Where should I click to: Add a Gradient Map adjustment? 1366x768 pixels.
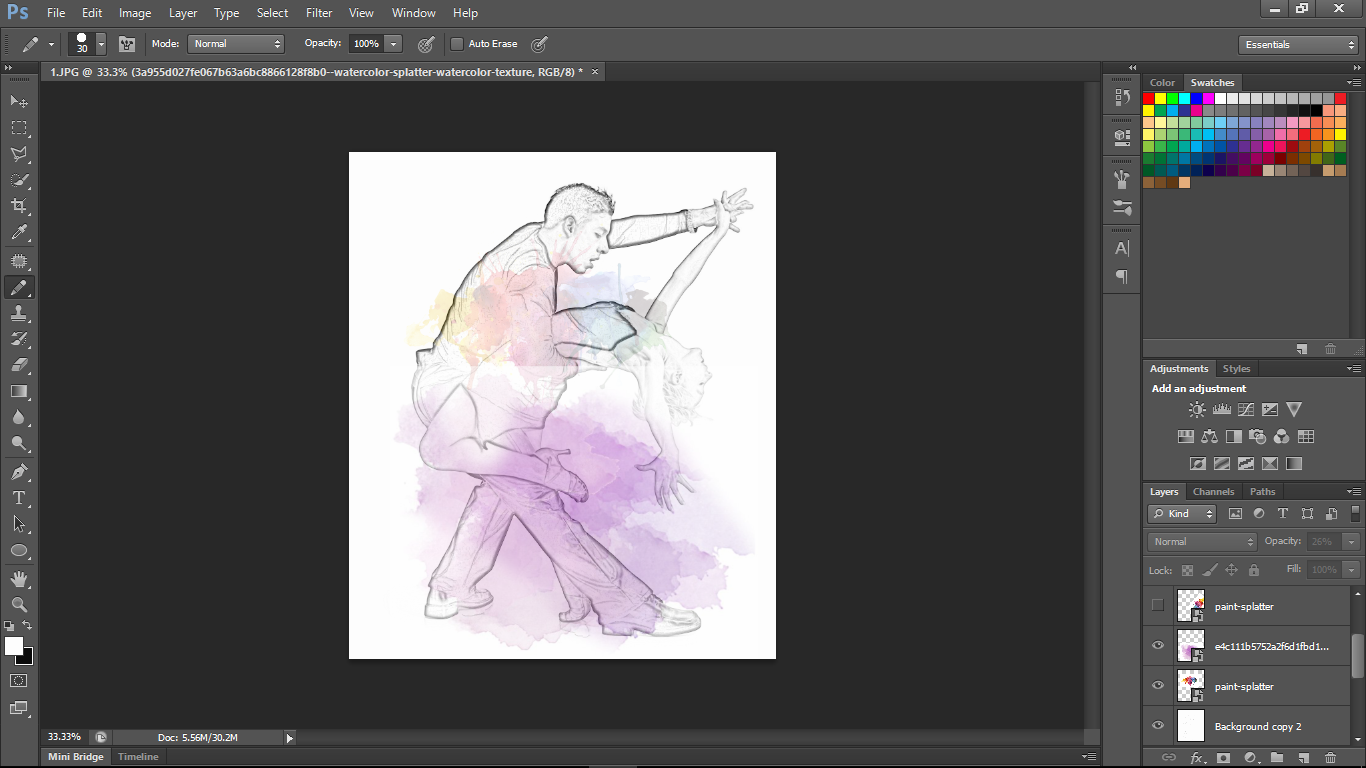[1294, 463]
